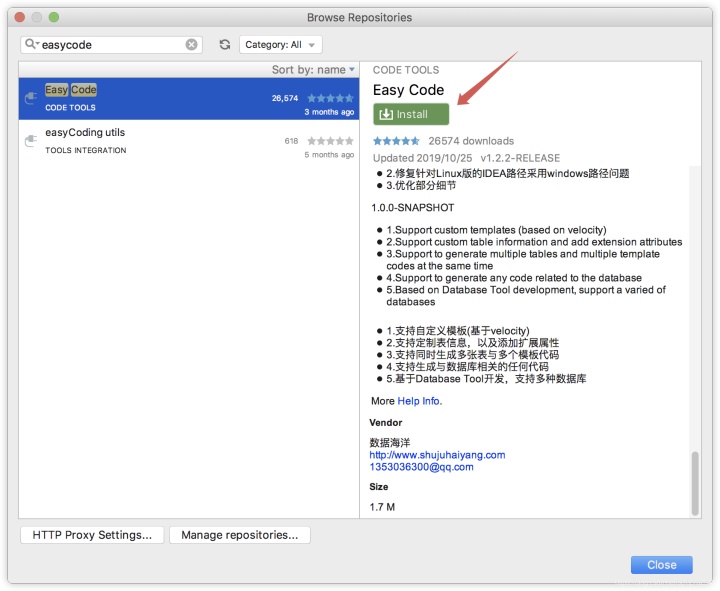Viewport: 720px width, 591px height.
Task: Click the star rating in details pane
Action: pos(396,141)
